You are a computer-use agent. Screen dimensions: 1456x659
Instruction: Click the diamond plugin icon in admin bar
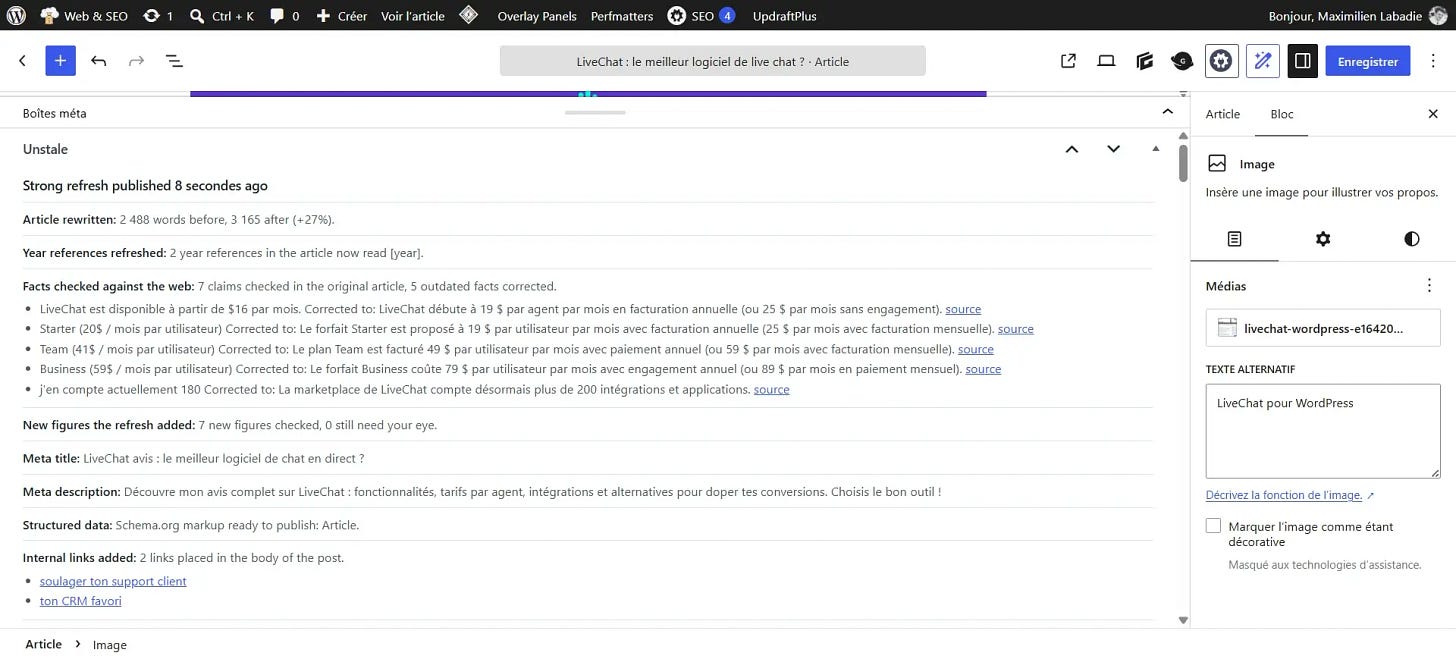click(468, 15)
